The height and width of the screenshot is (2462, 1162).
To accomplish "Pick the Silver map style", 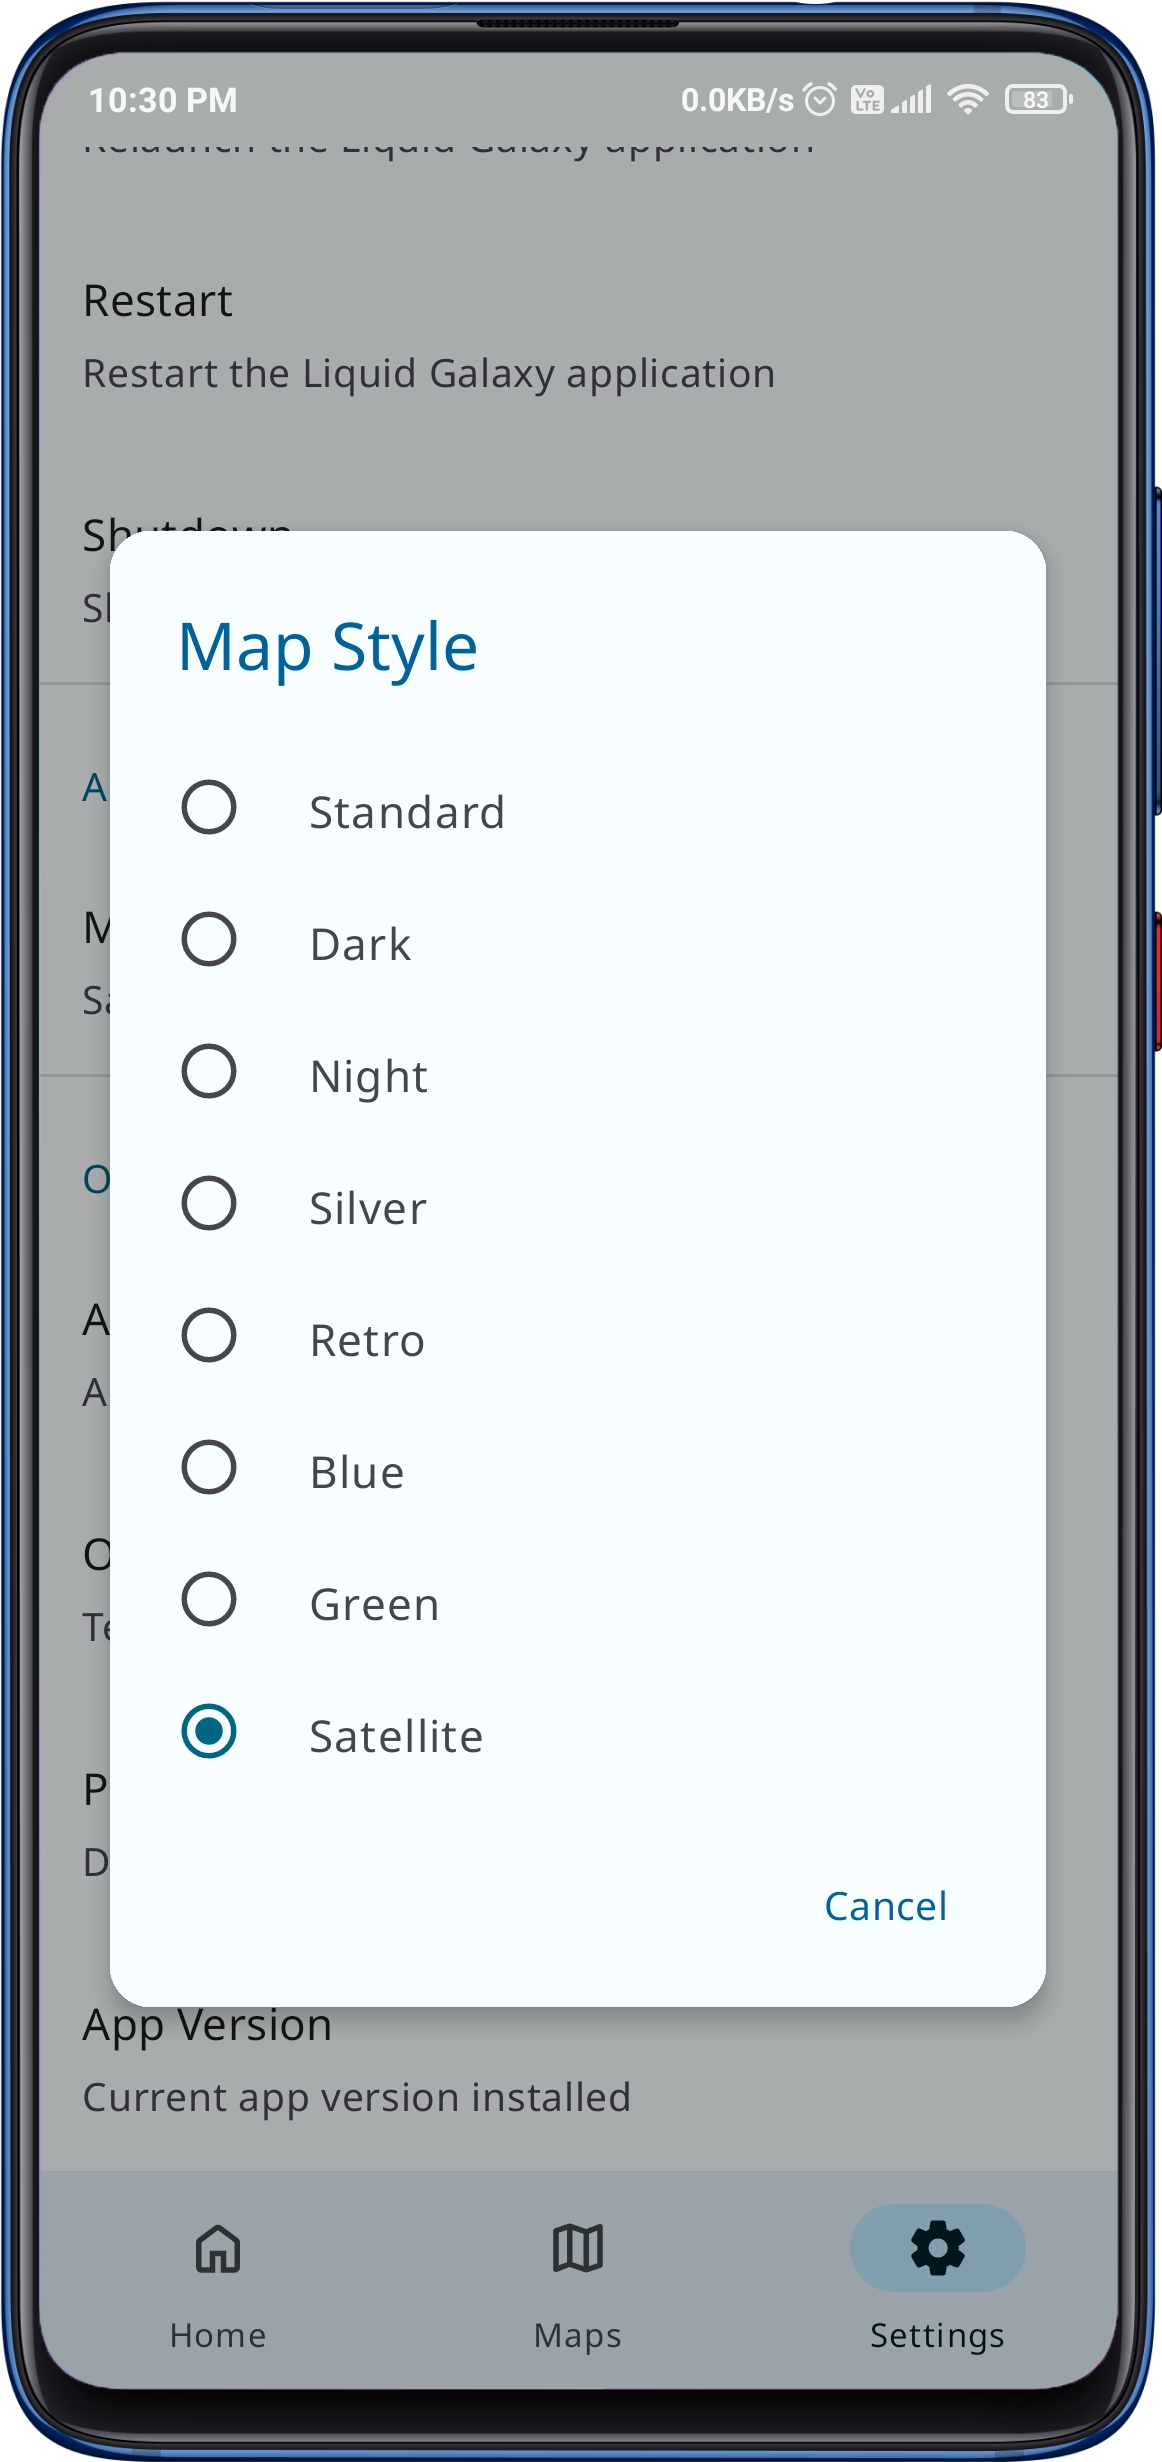I will [209, 1204].
